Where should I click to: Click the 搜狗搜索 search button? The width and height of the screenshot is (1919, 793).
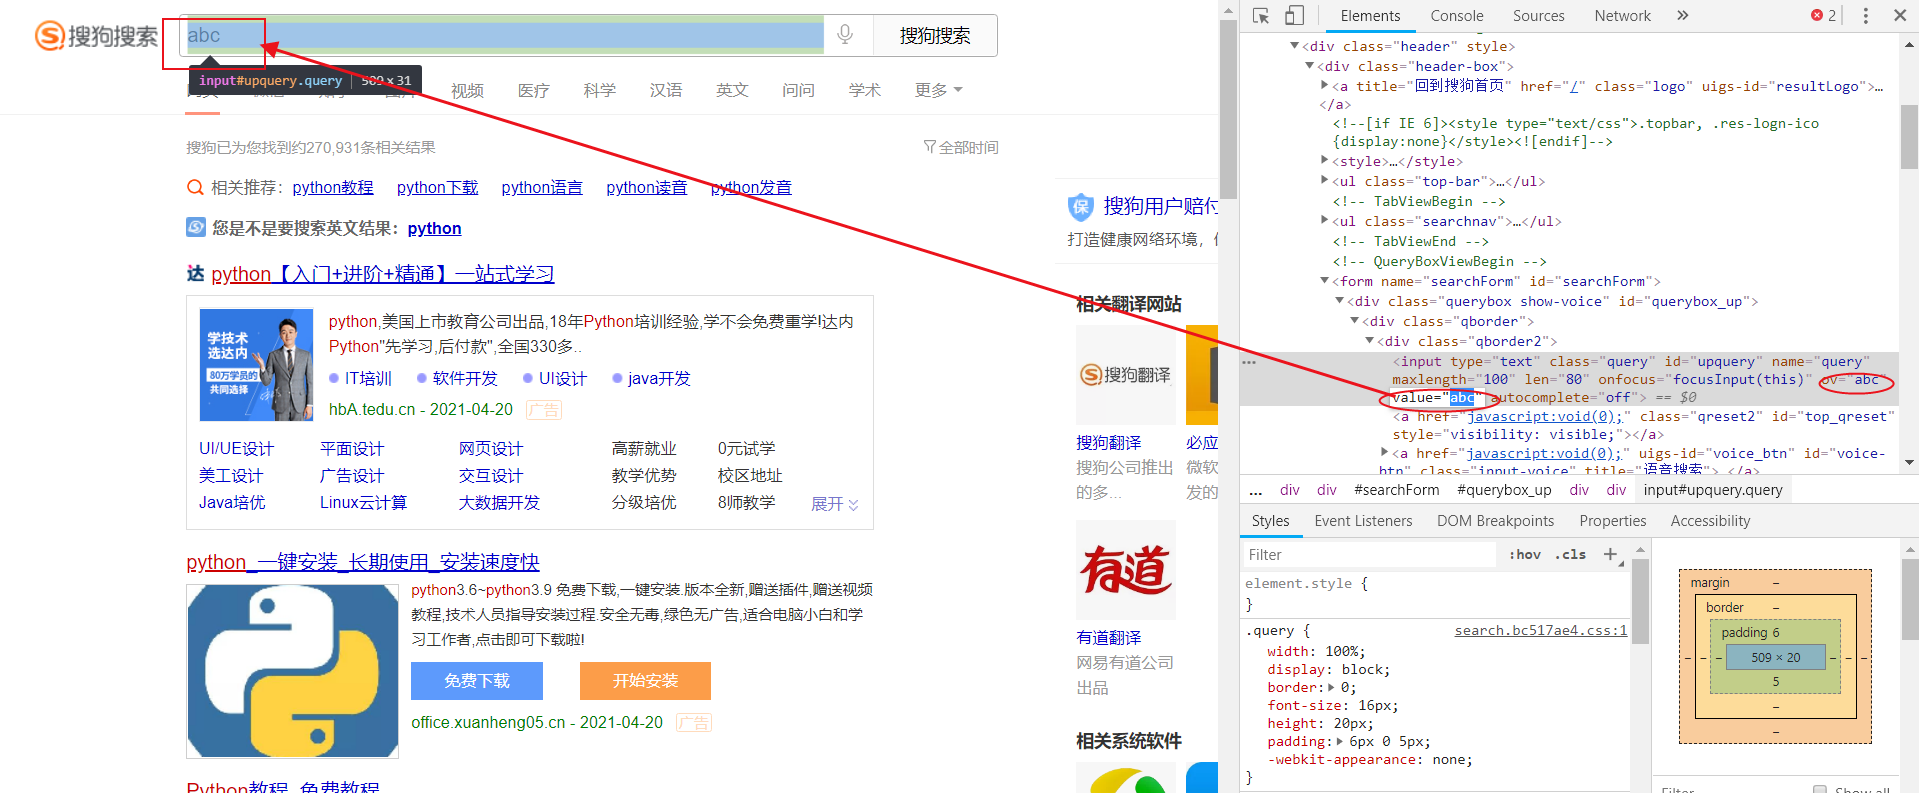[935, 36]
